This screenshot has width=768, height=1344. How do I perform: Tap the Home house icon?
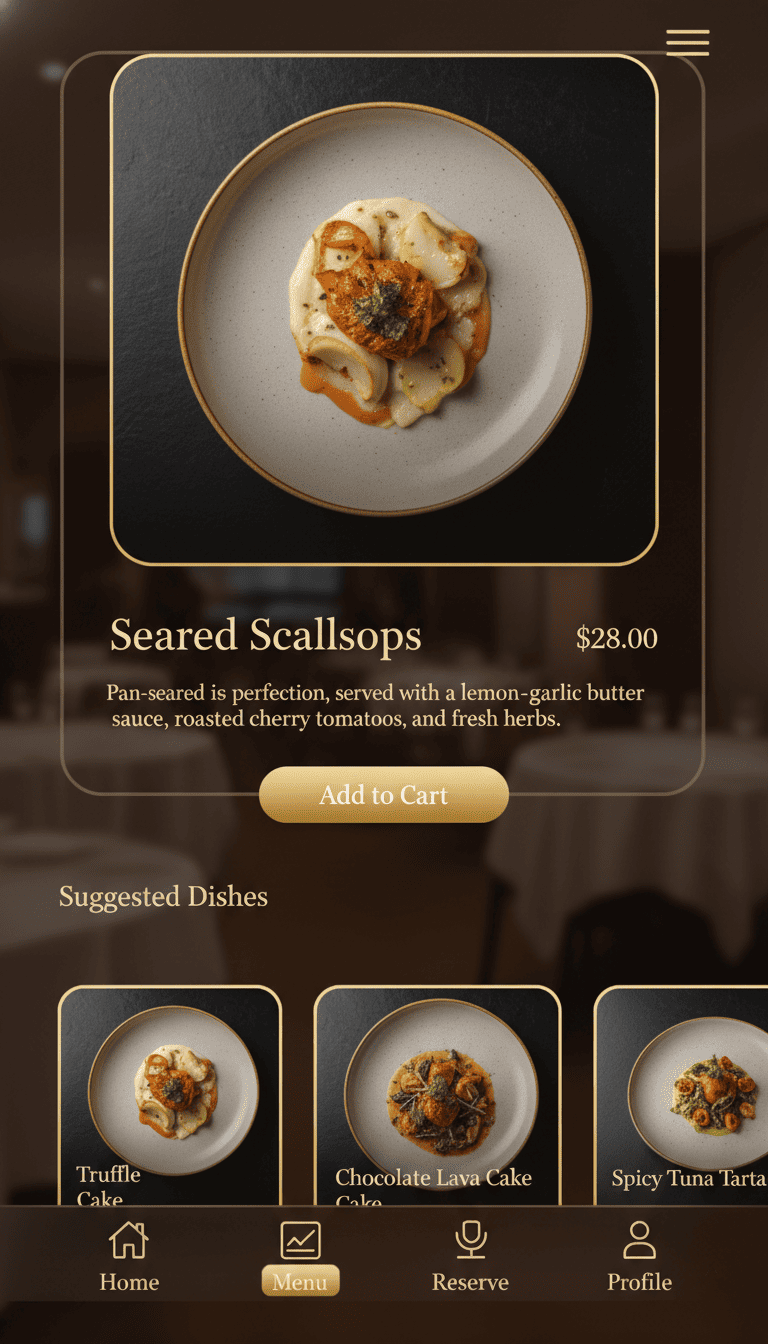pyautogui.click(x=129, y=1240)
